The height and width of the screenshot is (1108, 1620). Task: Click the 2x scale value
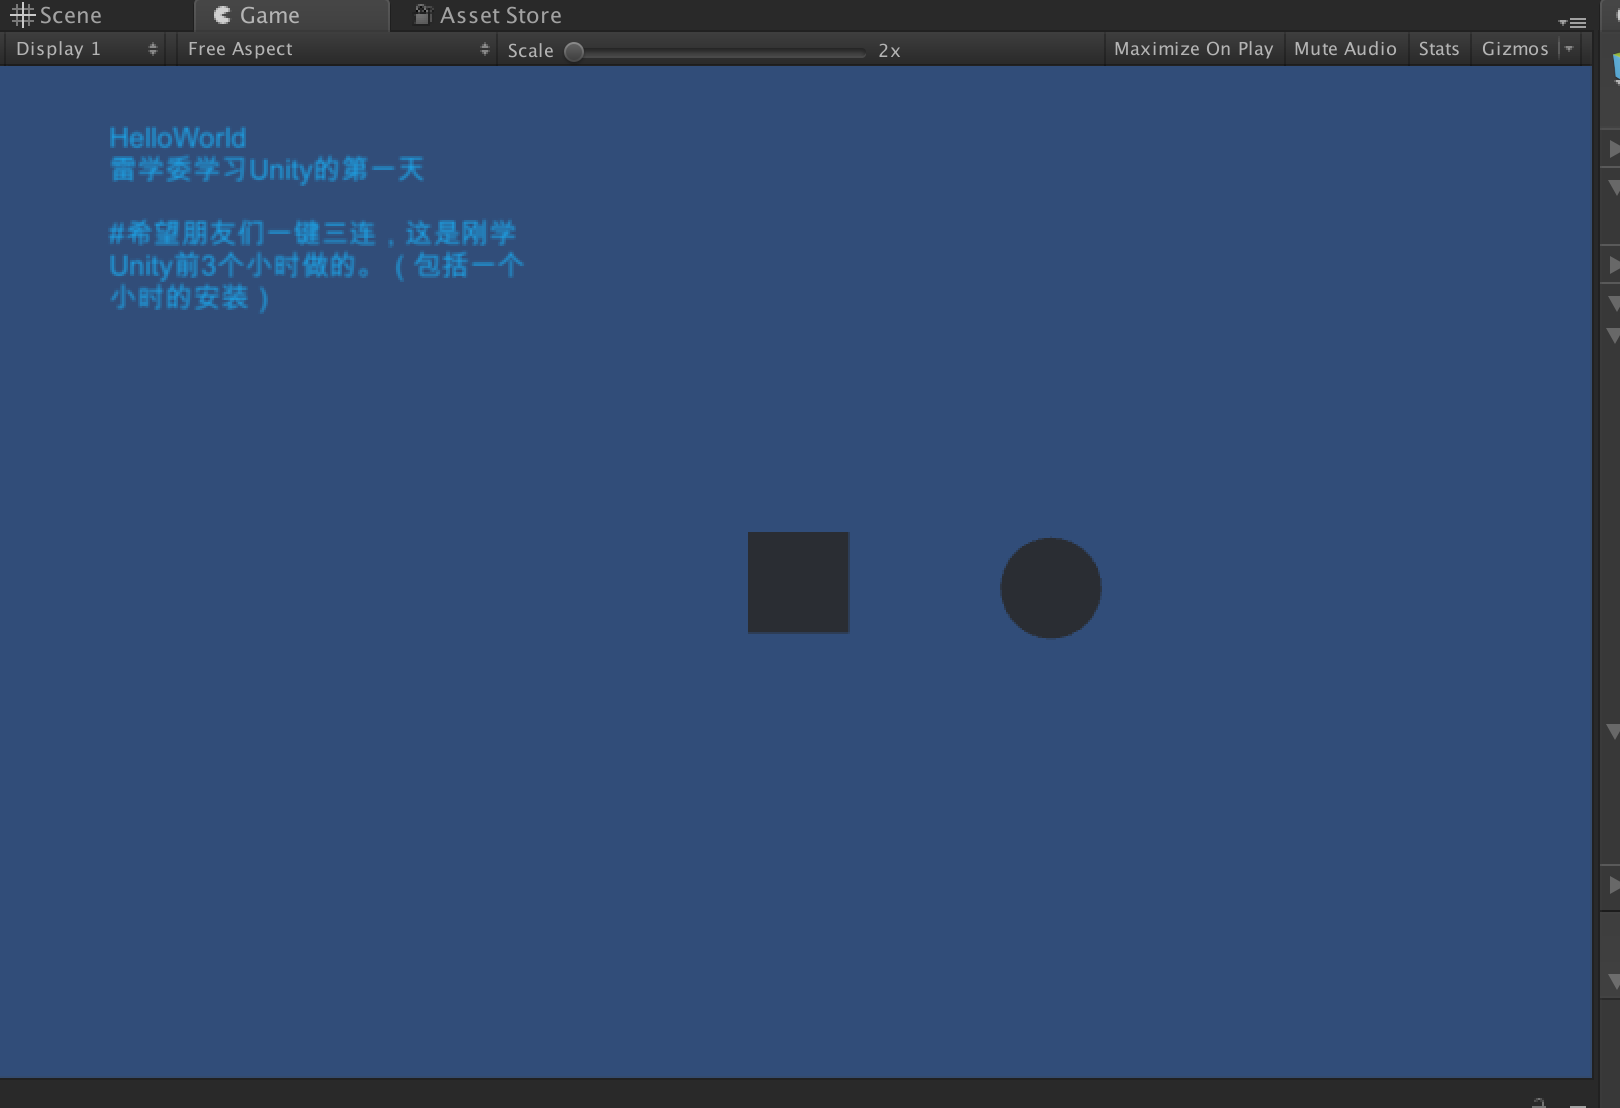click(889, 51)
